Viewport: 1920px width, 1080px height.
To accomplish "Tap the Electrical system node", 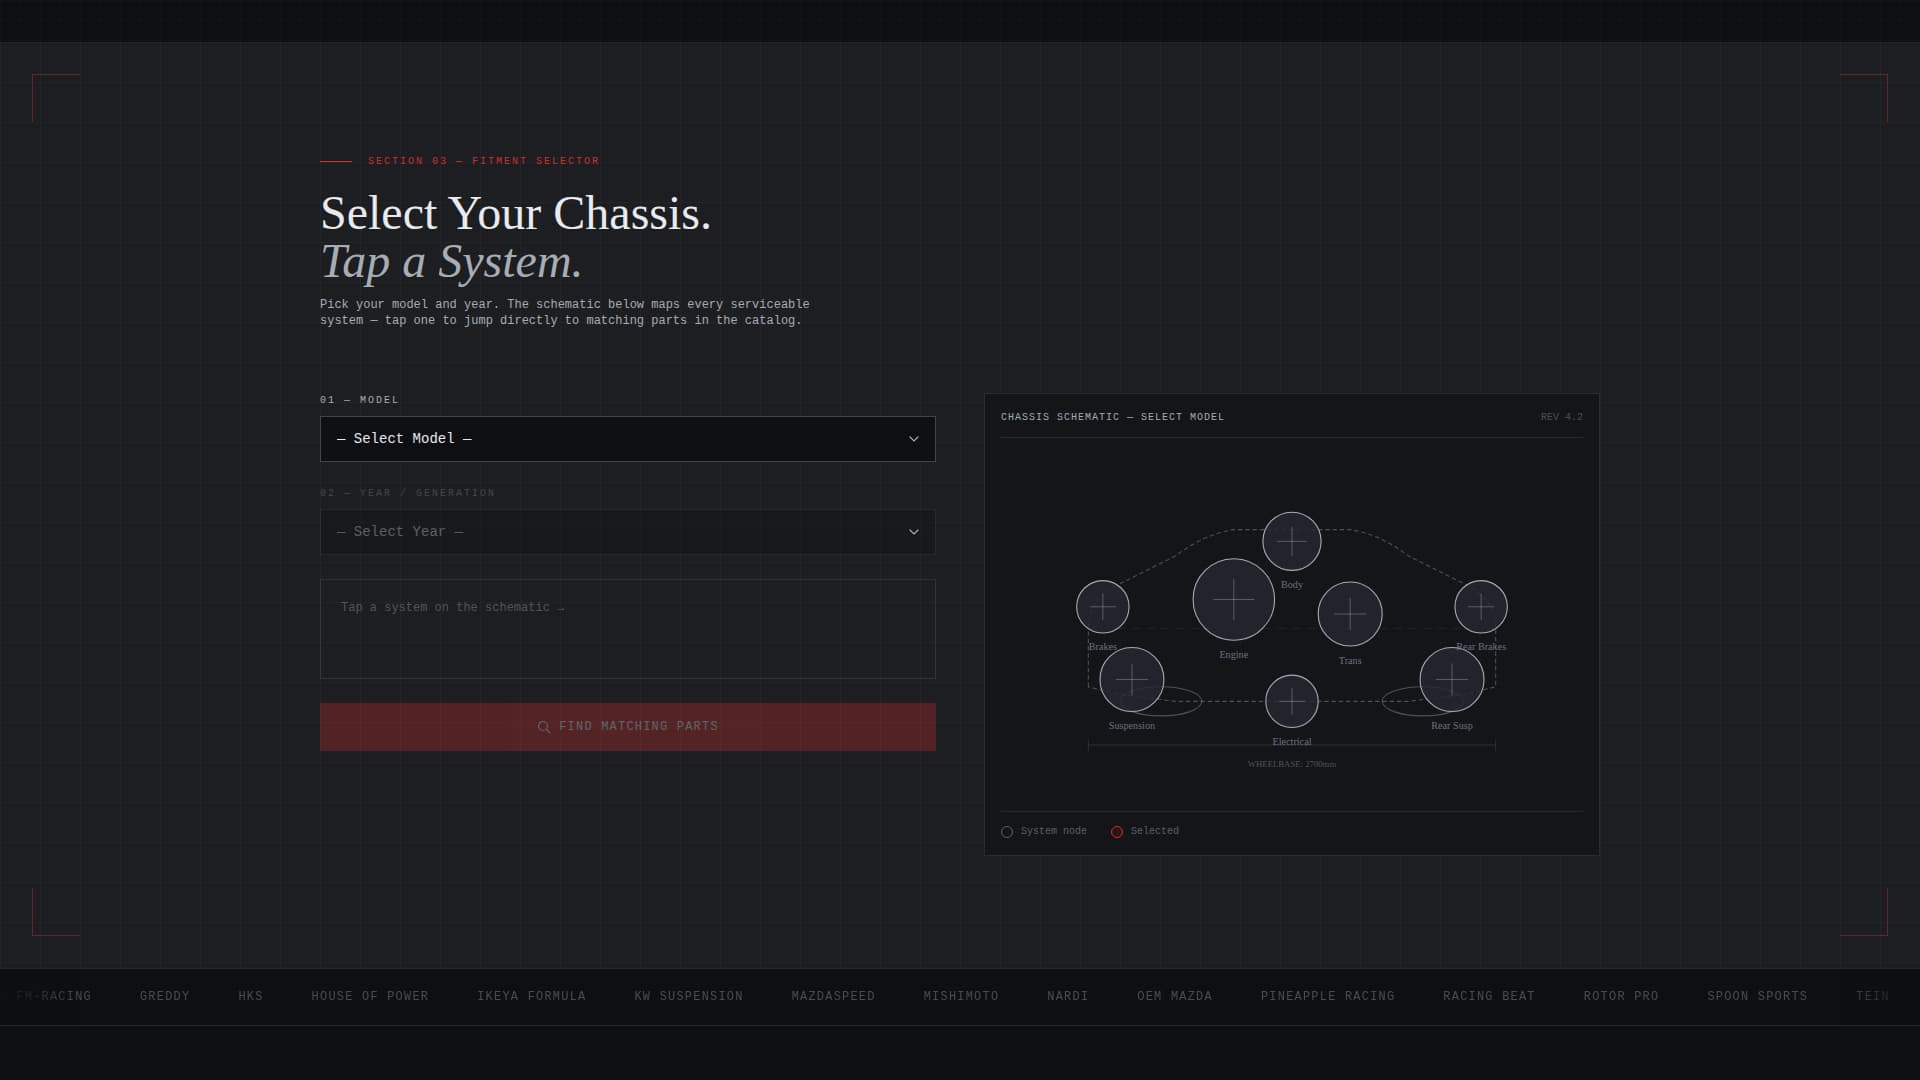I will point(1291,701).
